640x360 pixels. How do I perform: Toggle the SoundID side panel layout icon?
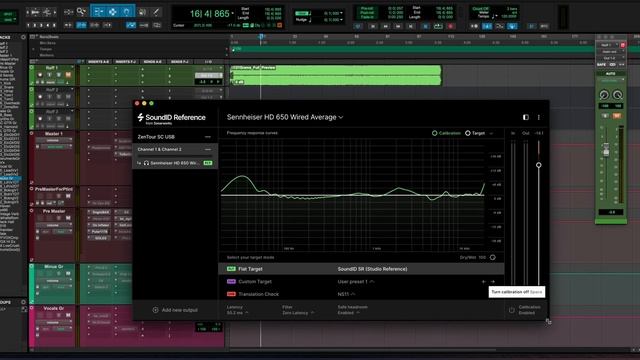(526, 117)
